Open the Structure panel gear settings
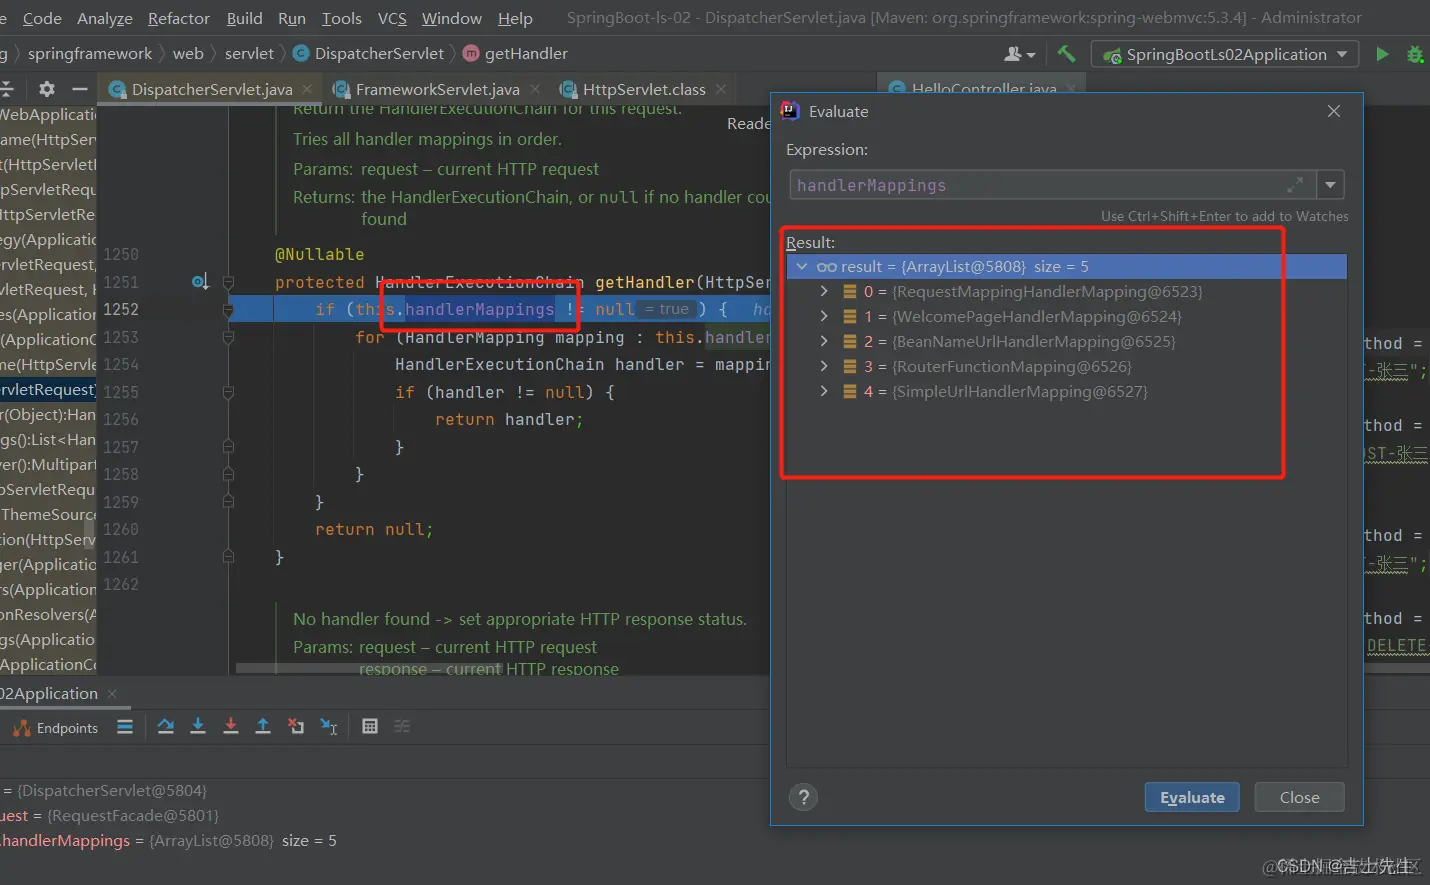1430x885 pixels. pyautogui.click(x=47, y=89)
